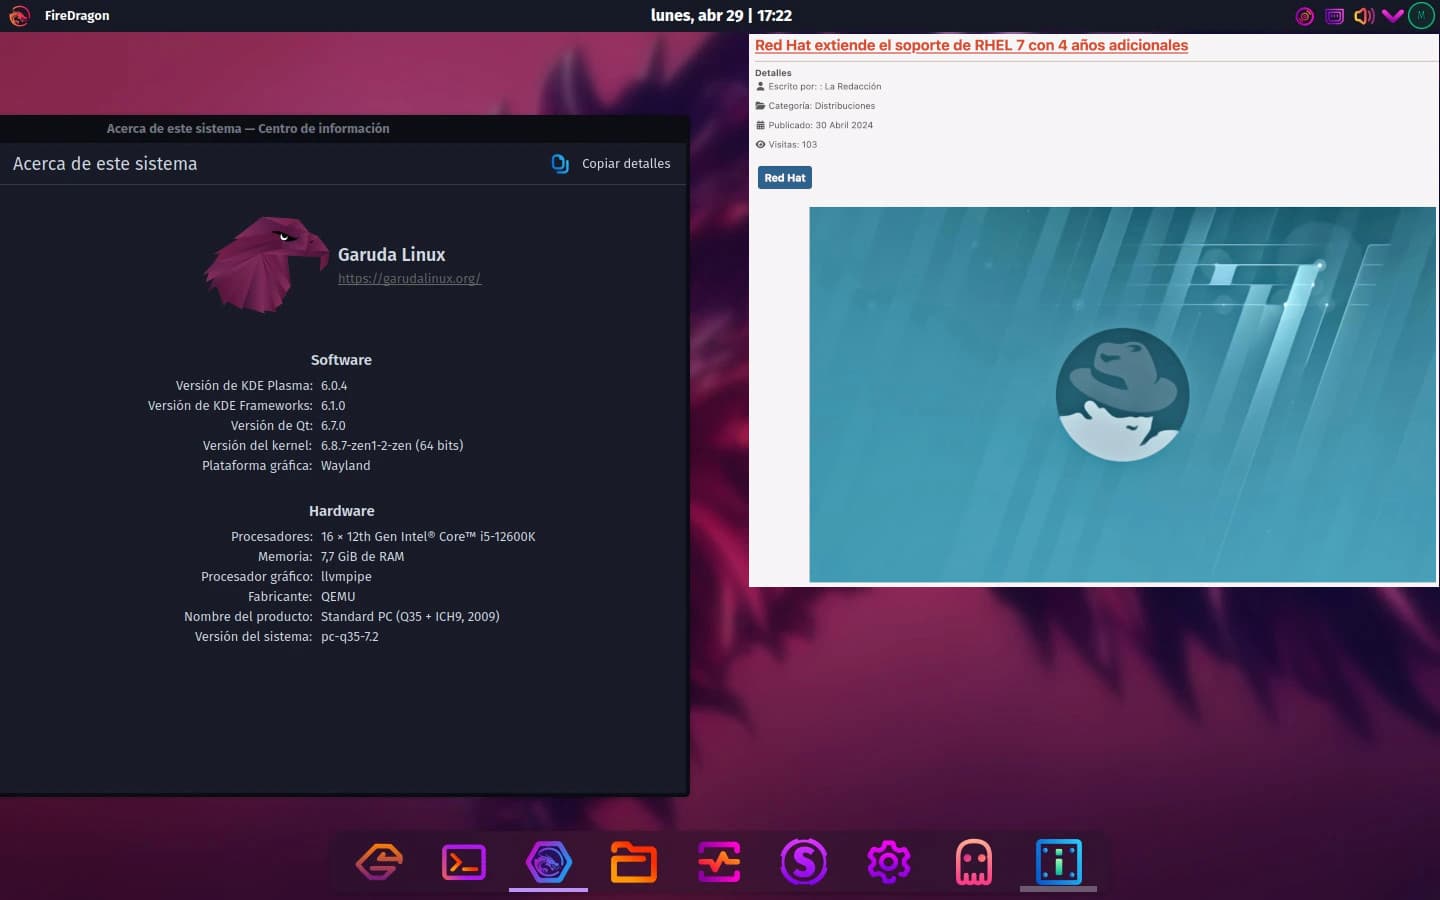Click the author person icon in article
1440x900 pixels.
pos(760,87)
